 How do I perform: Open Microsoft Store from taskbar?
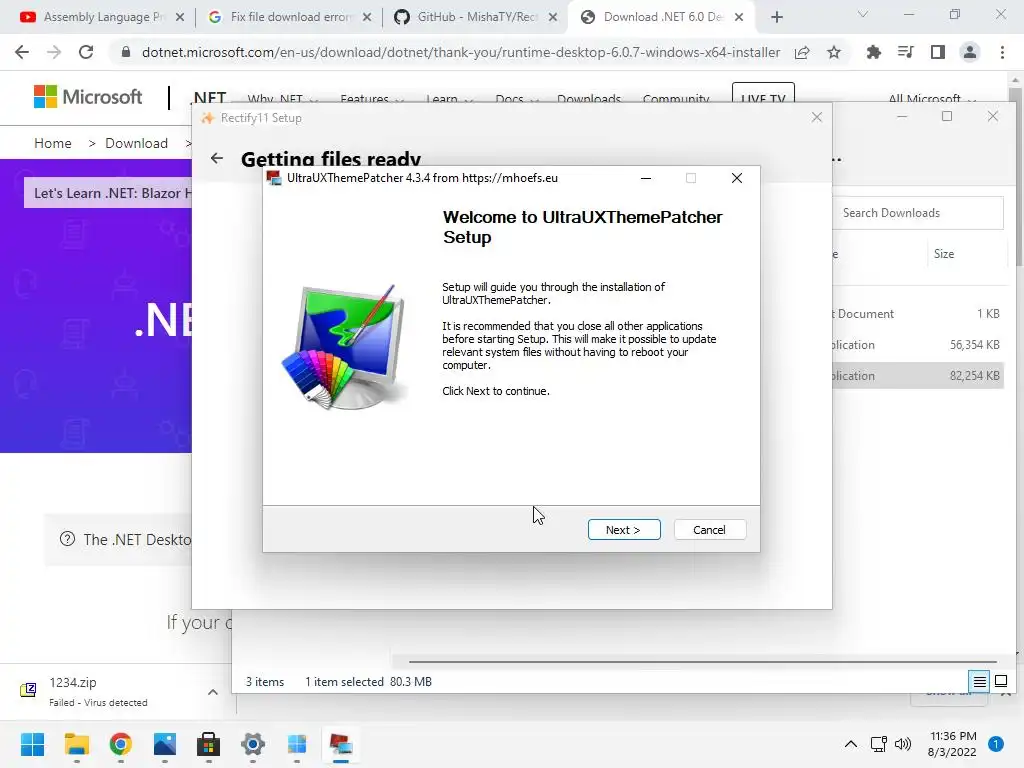tap(208, 744)
